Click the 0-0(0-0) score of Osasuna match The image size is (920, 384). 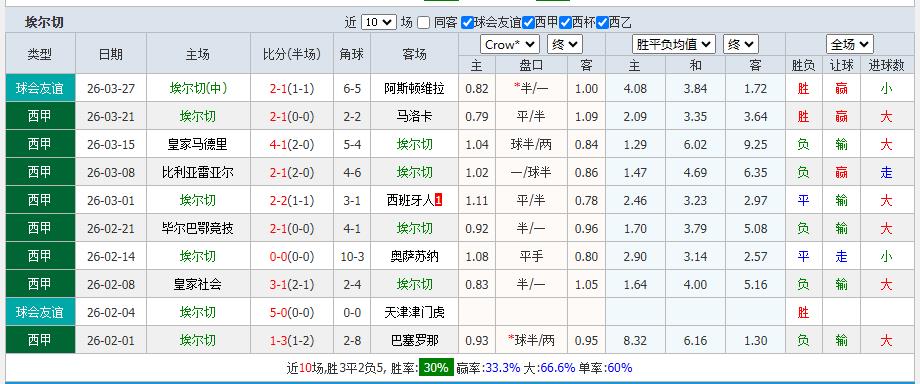click(292, 257)
